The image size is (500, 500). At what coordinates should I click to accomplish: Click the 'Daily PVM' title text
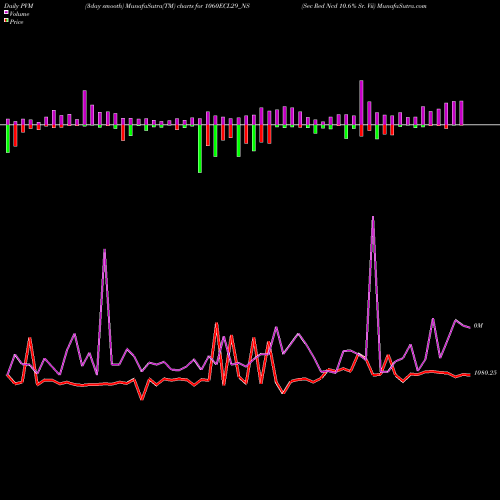[19, 6]
